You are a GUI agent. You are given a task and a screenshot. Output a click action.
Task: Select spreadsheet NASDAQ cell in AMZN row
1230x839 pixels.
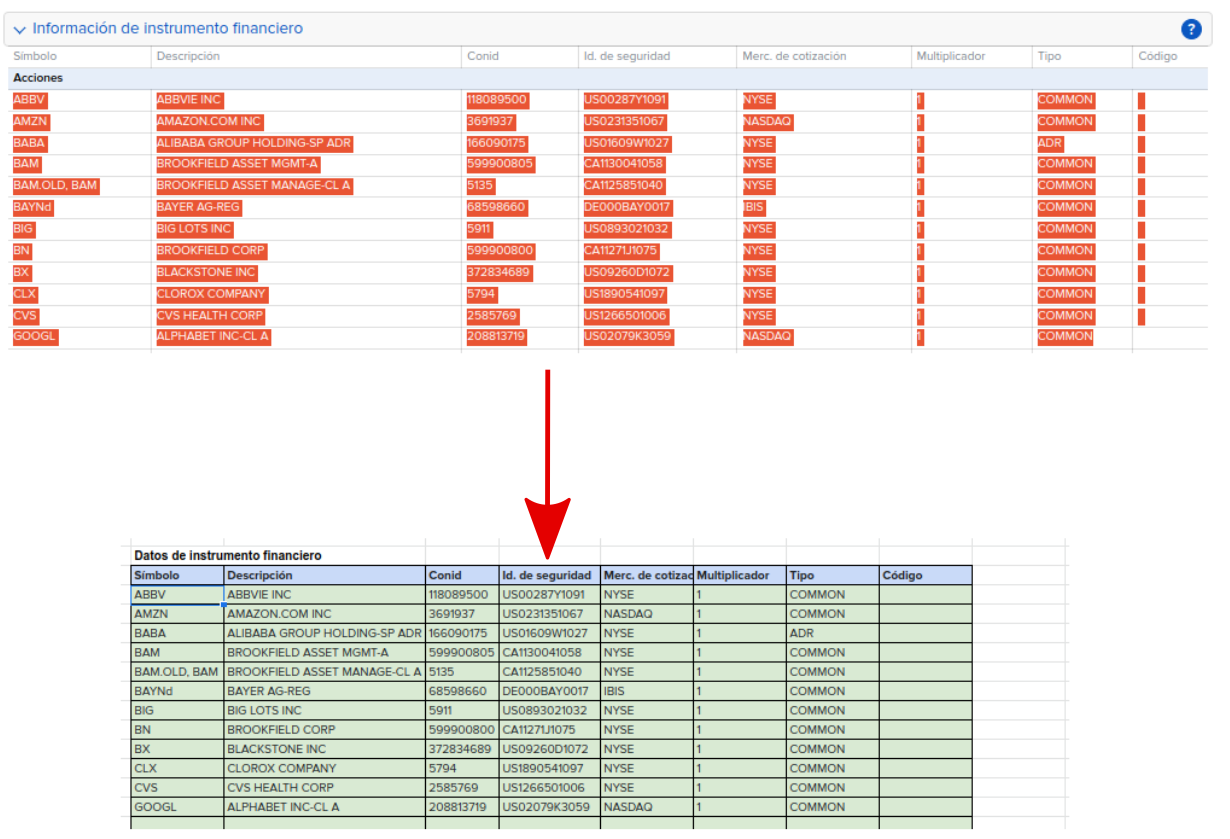click(647, 614)
